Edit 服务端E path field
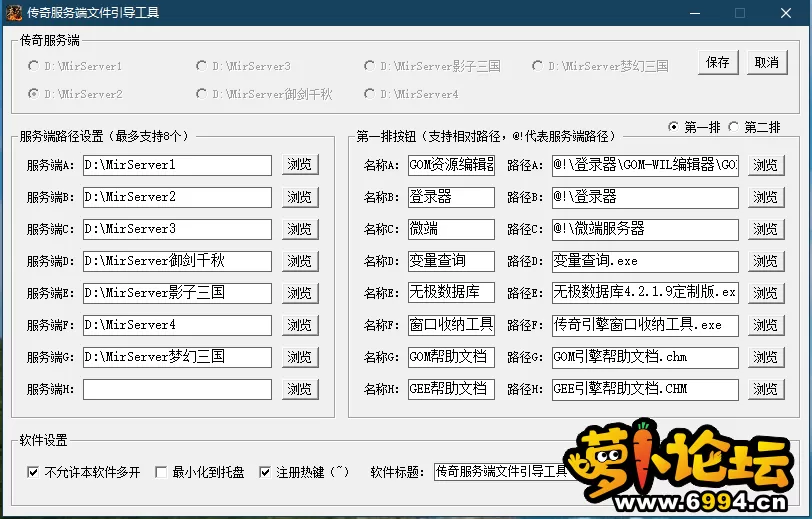Image resolution: width=812 pixels, height=519 pixels. [x=177, y=293]
